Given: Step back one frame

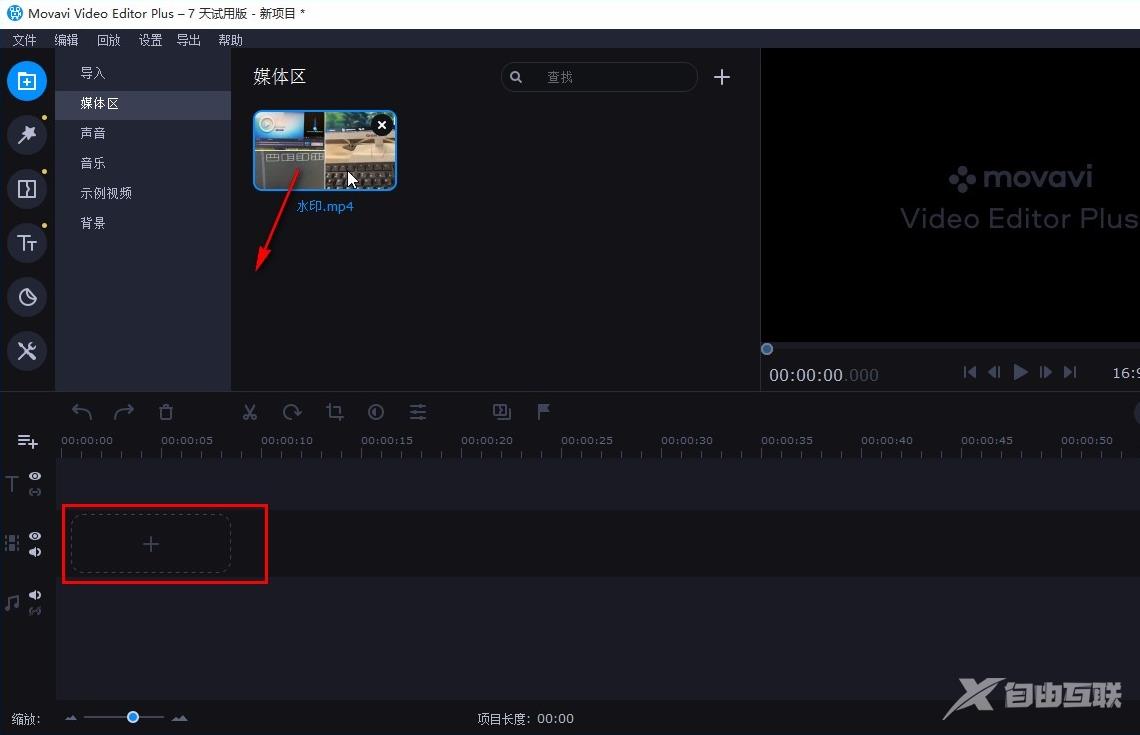Looking at the screenshot, I should coord(995,372).
